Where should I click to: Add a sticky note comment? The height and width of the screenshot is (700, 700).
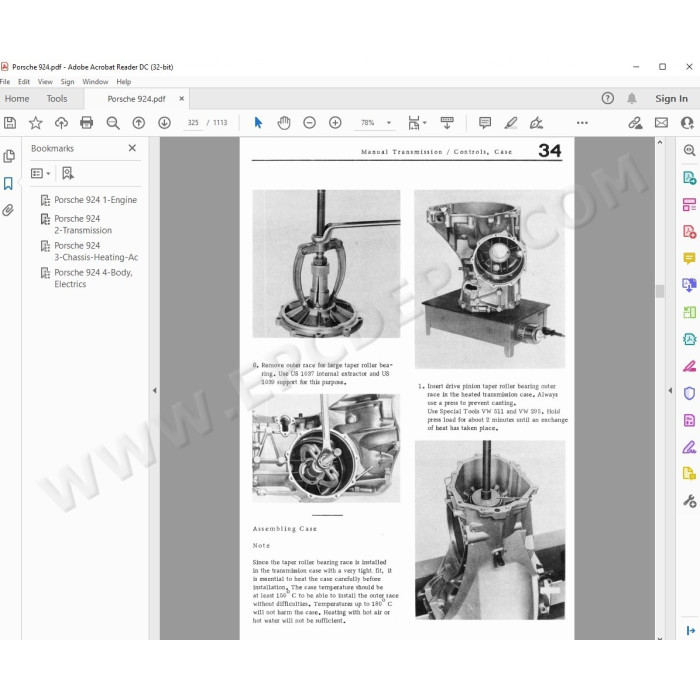pos(485,123)
